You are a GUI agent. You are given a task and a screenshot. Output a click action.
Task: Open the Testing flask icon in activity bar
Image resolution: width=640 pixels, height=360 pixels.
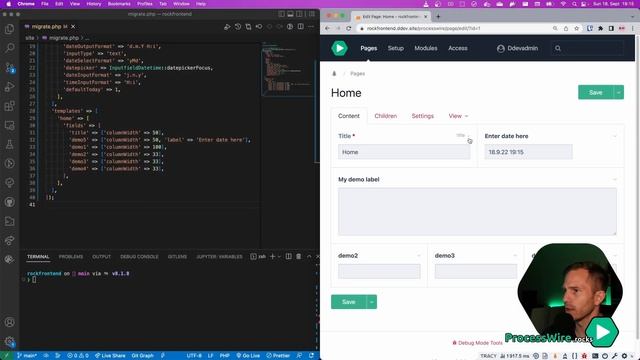[9, 144]
